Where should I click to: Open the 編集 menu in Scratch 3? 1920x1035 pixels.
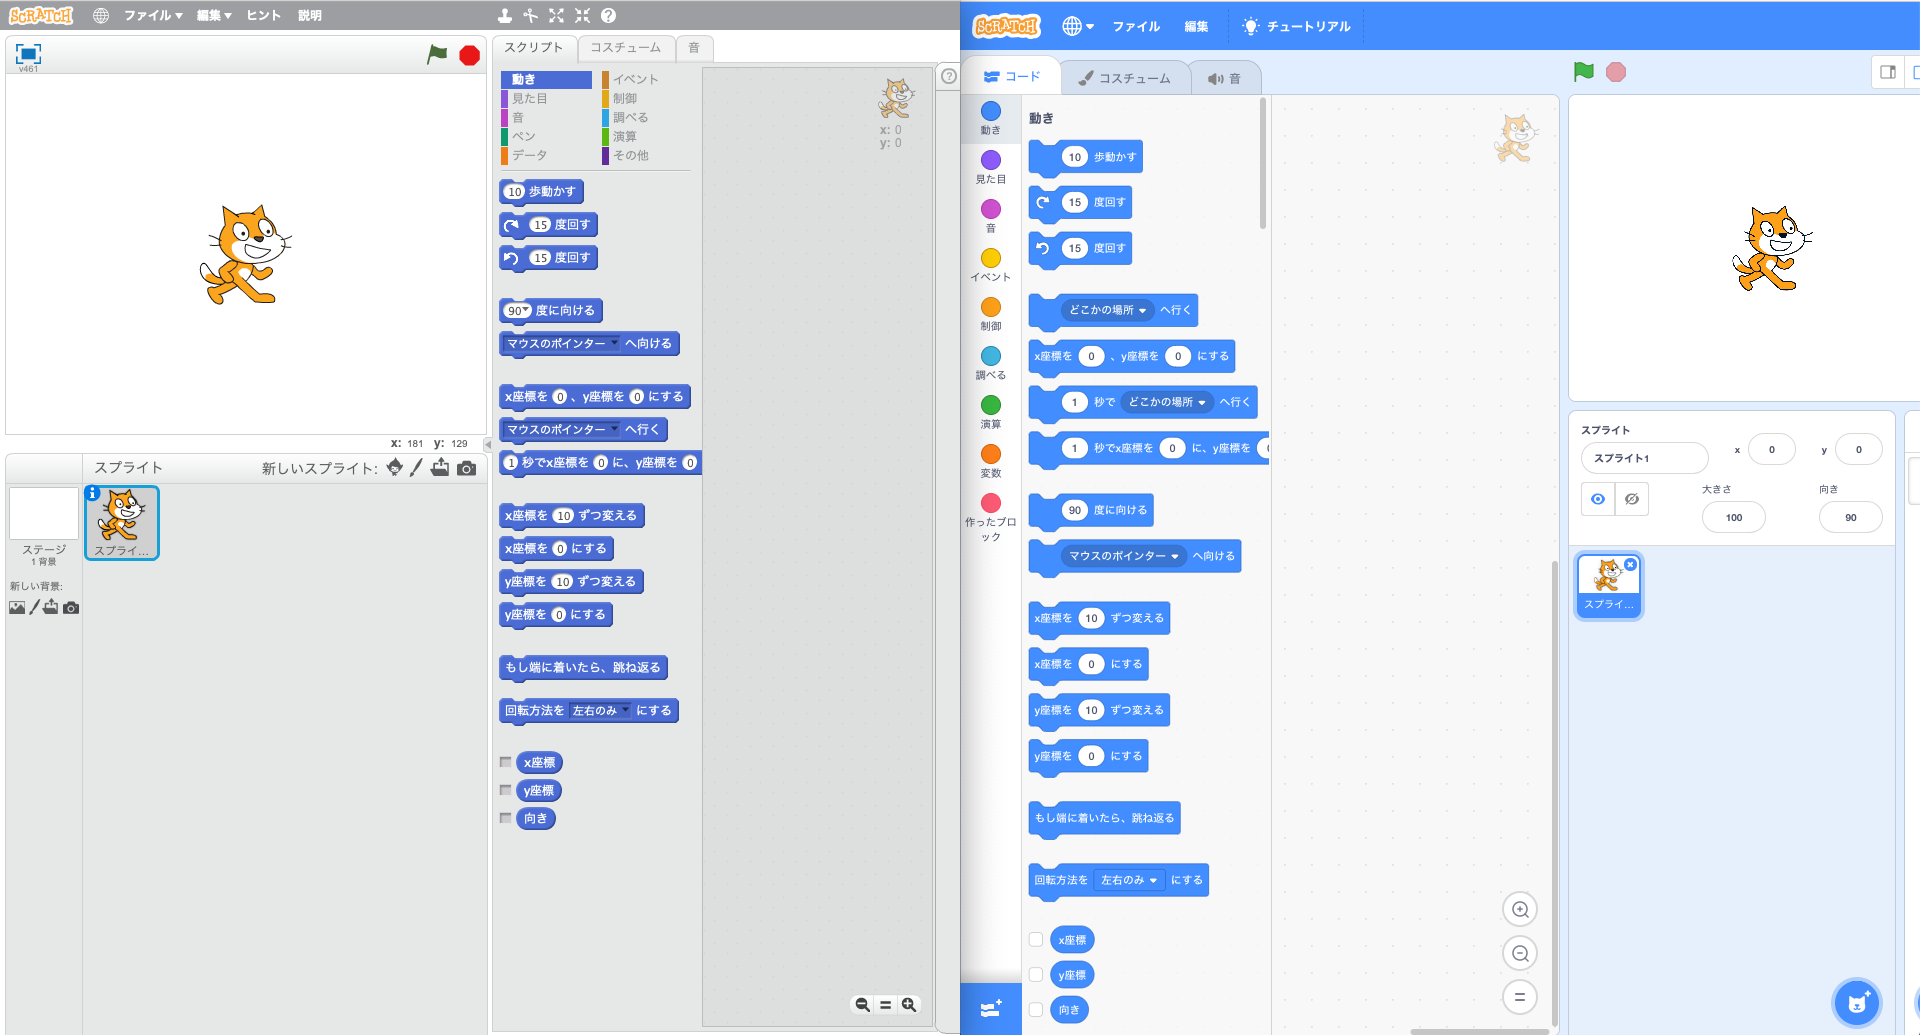(1196, 26)
